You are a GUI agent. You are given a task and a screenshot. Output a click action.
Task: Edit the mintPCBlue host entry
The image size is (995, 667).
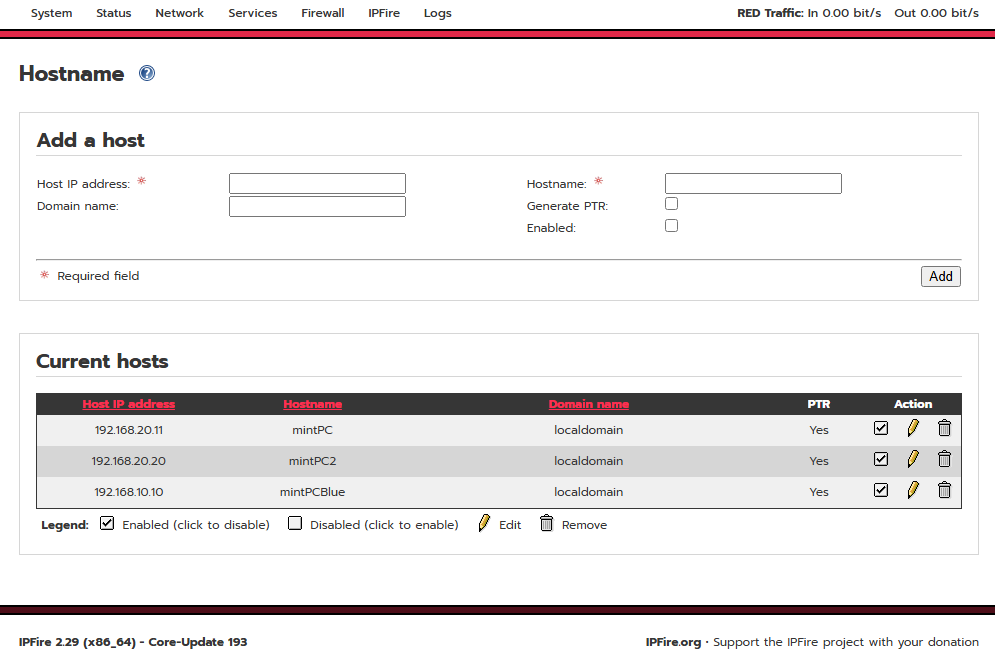click(913, 490)
